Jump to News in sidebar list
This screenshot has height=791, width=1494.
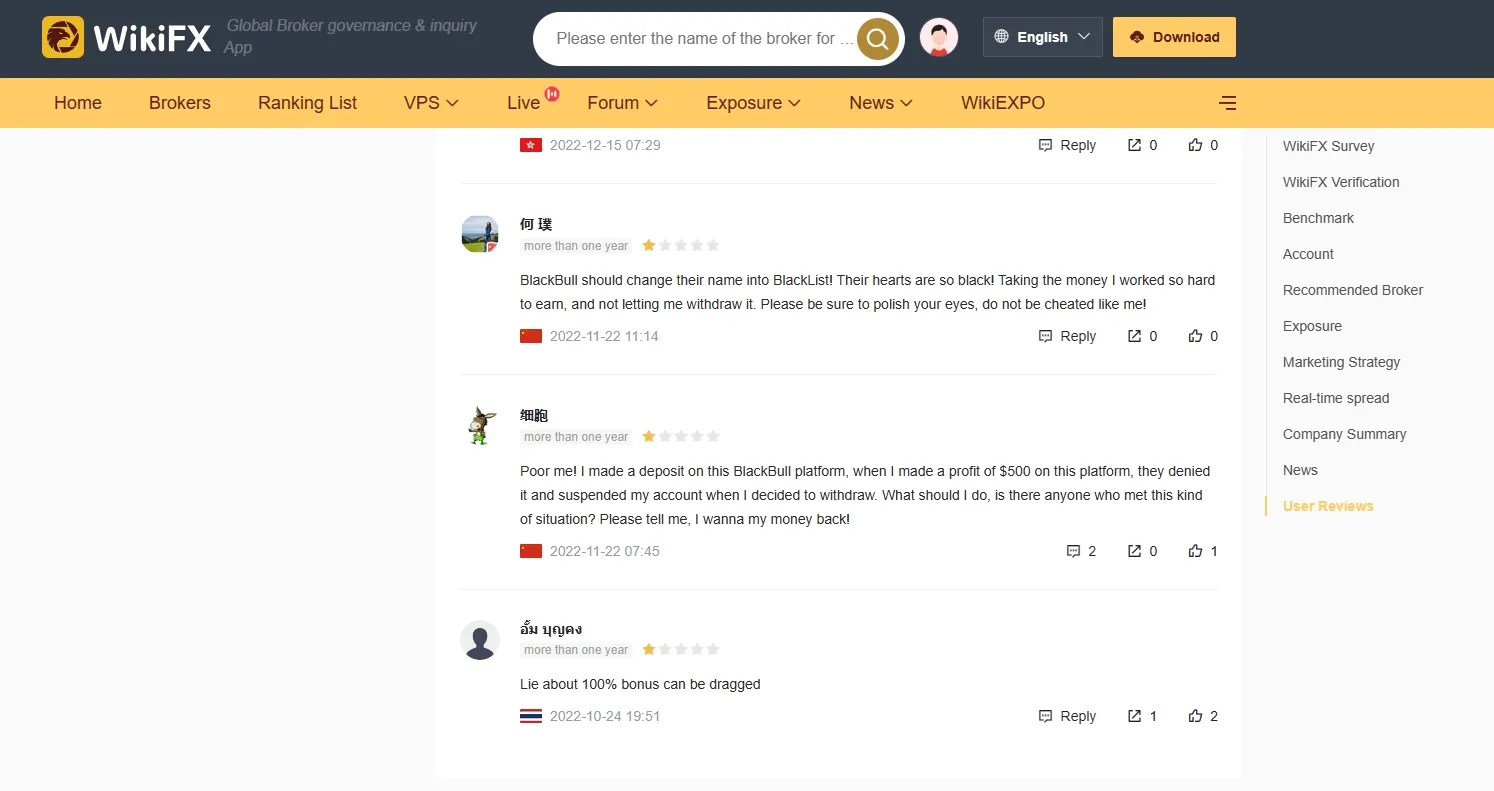pos(1300,470)
